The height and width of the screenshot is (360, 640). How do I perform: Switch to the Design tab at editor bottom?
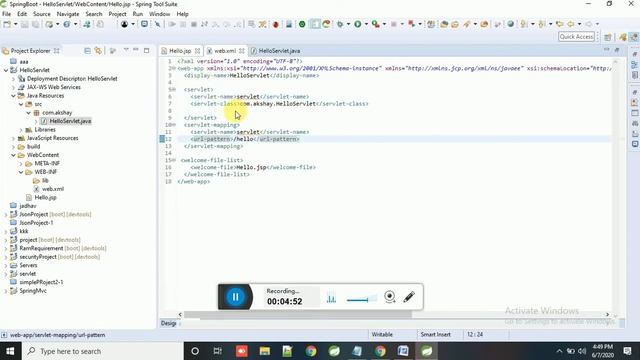pyautogui.click(x=168, y=323)
